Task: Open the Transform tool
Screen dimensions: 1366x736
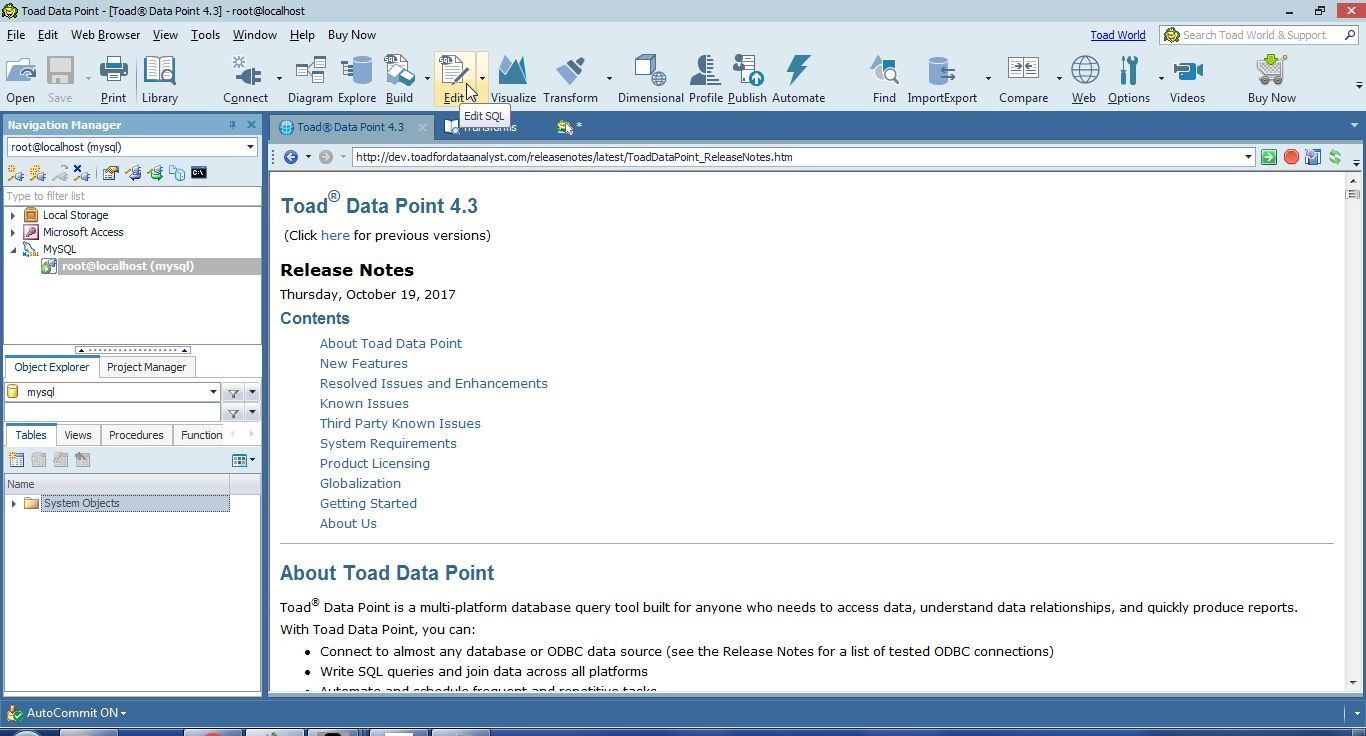Action: [x=570, y=79]
